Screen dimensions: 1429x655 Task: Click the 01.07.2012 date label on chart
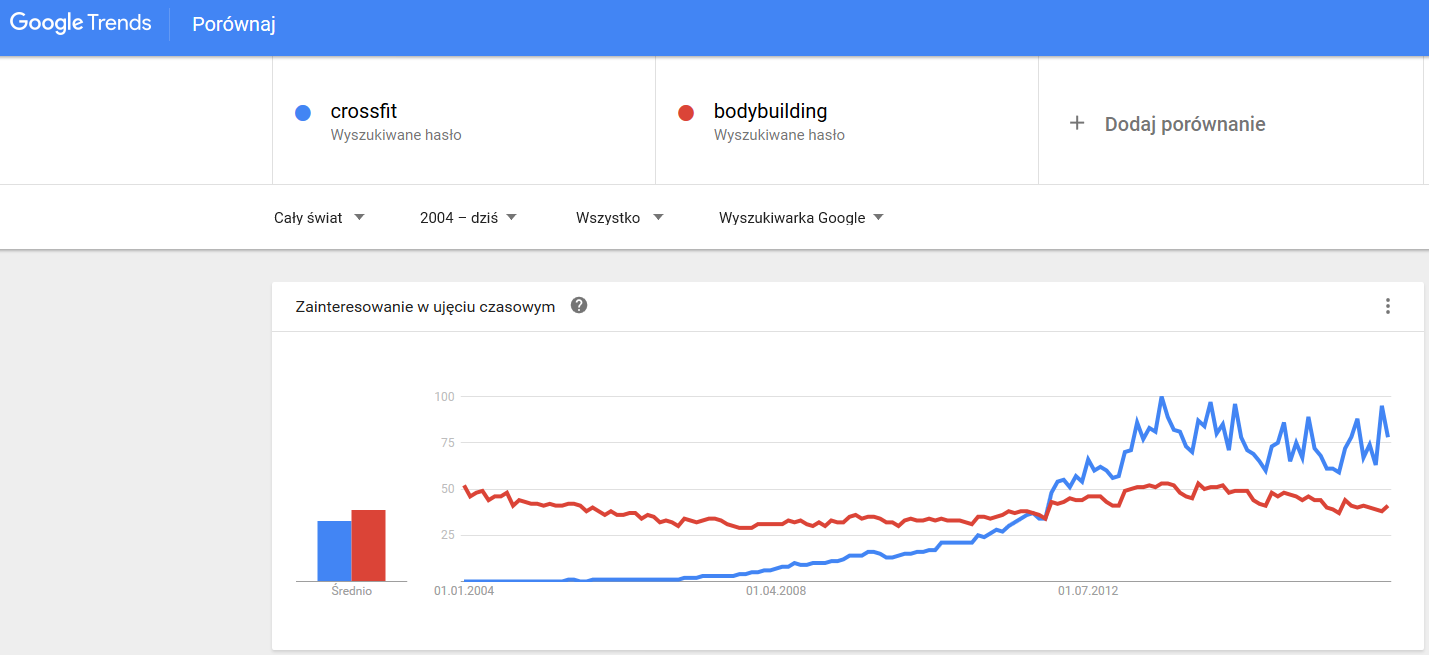click(x=1088, y=591)
